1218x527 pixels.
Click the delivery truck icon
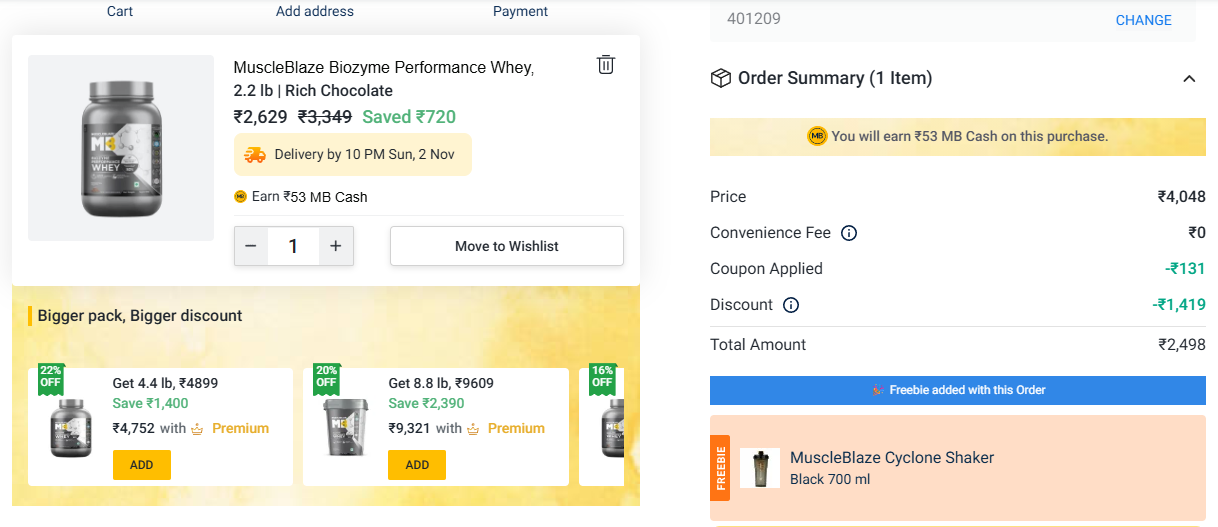pos(255,155)
